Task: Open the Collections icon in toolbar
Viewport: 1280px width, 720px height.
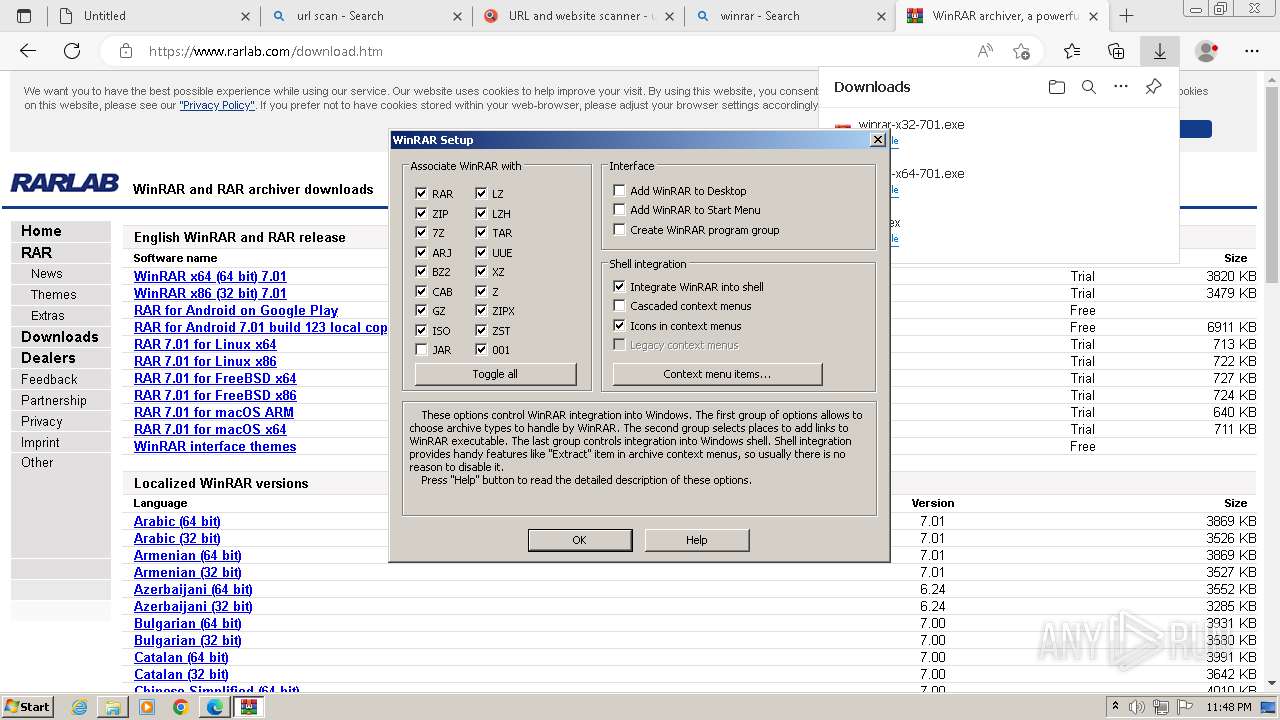Action: click(x=1116, y=51)
